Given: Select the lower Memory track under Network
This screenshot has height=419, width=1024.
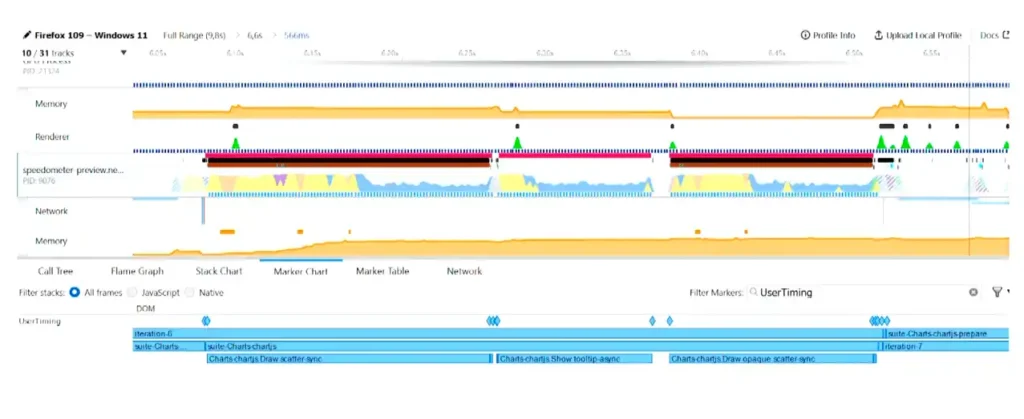Looking at the screenshot, I should (x=51, y=241).
